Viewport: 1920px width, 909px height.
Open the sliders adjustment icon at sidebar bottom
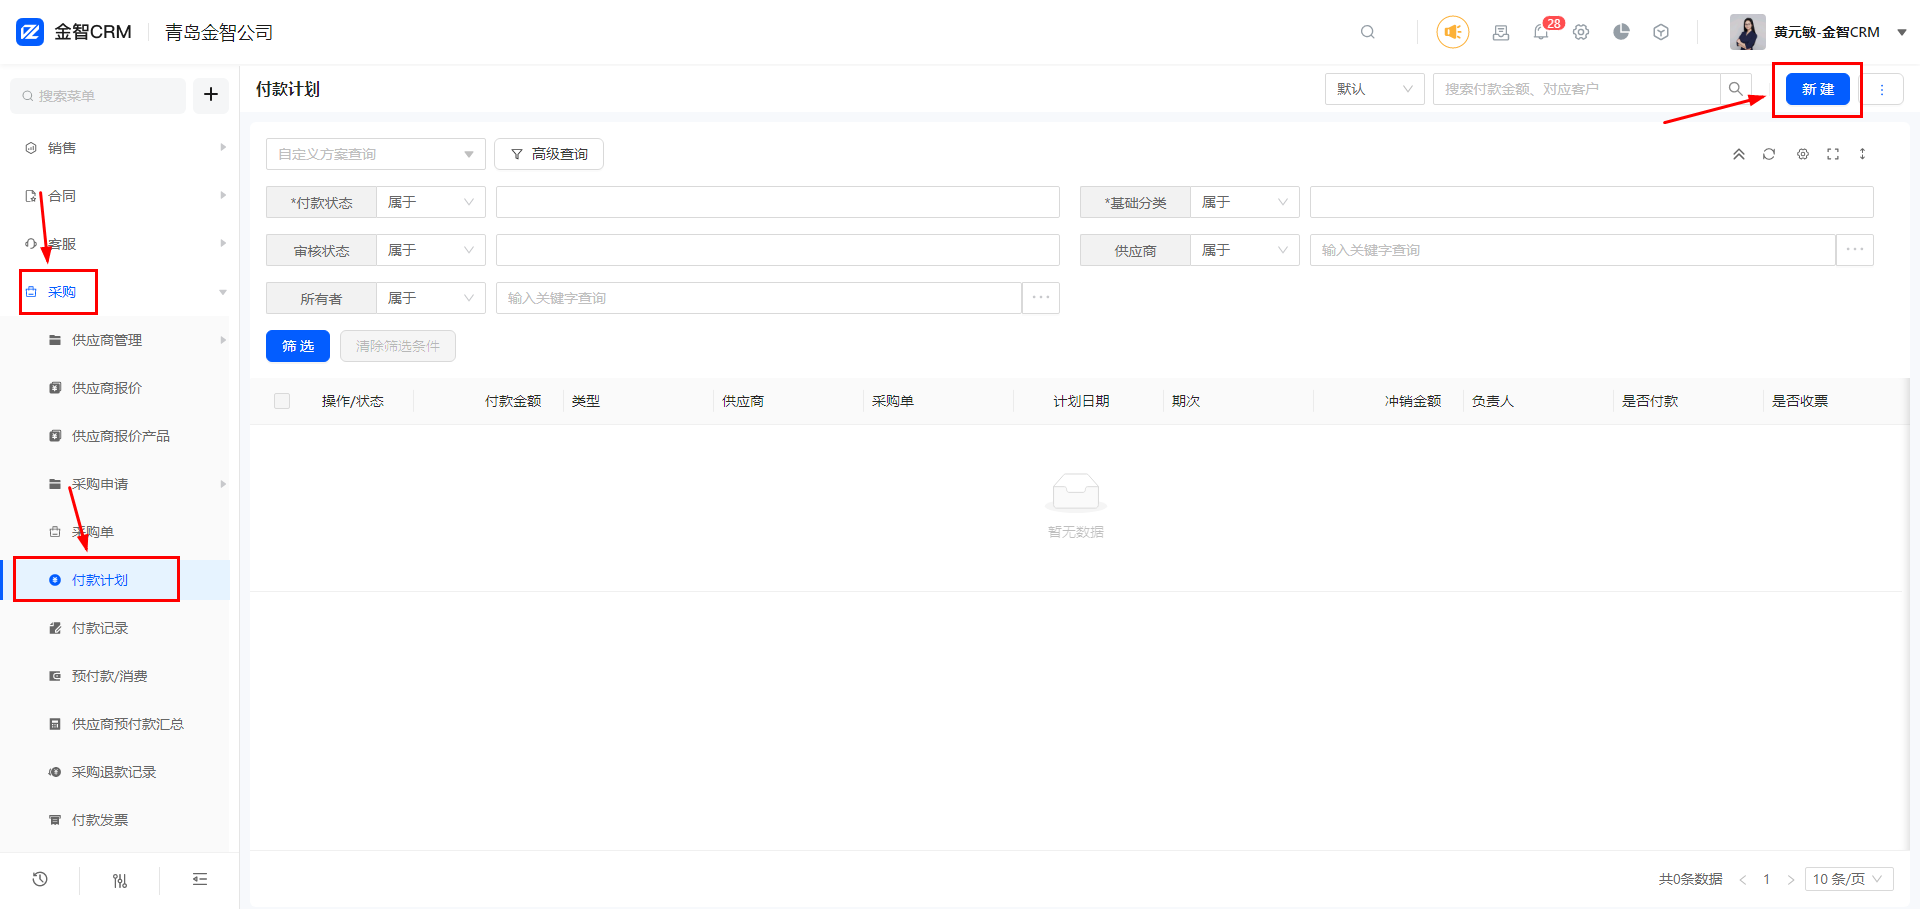(x=120, y=880)
